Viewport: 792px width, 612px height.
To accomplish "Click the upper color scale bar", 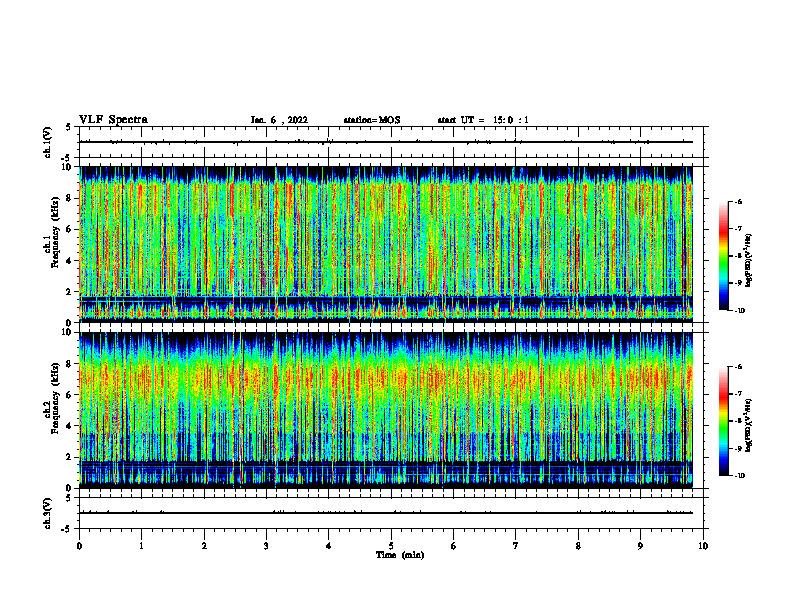I will (724, 256).
